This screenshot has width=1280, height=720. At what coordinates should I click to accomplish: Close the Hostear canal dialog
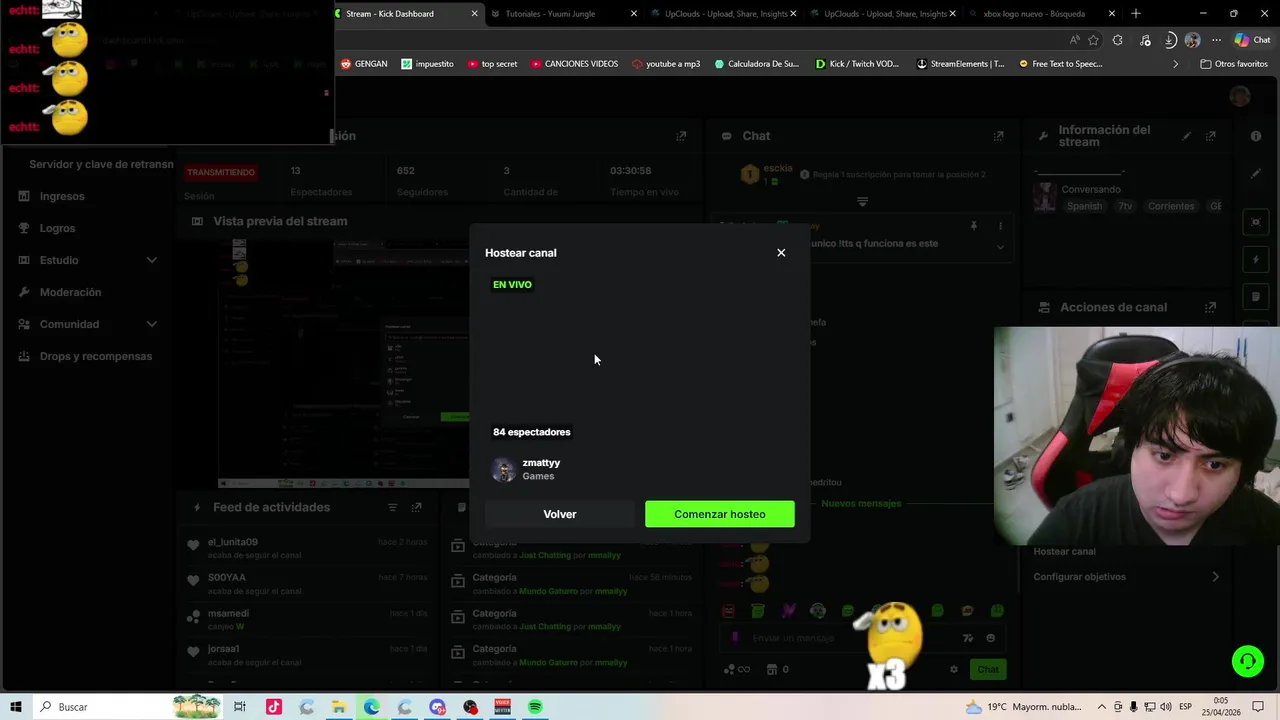781,253
